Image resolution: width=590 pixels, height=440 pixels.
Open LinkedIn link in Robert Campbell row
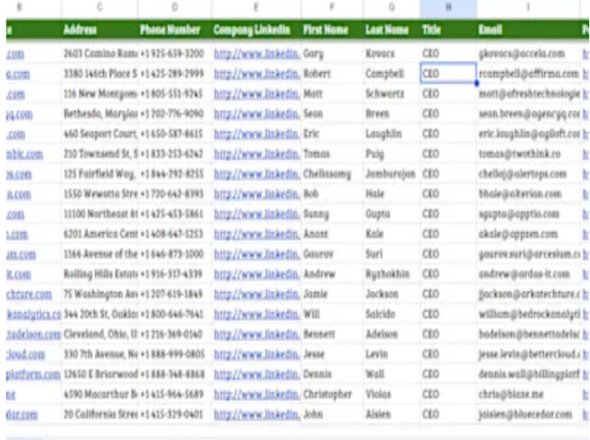257,74
